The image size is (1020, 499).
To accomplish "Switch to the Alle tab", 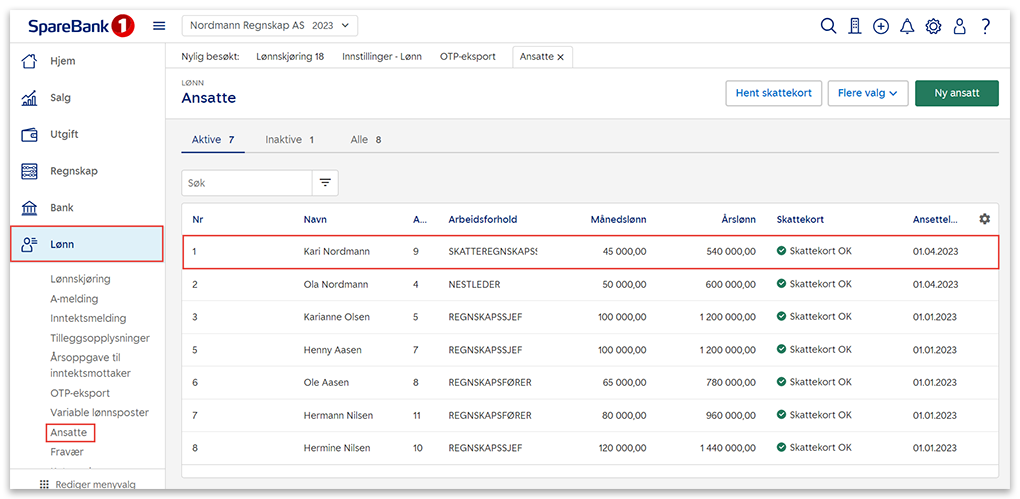I will [x=365, y=140].
